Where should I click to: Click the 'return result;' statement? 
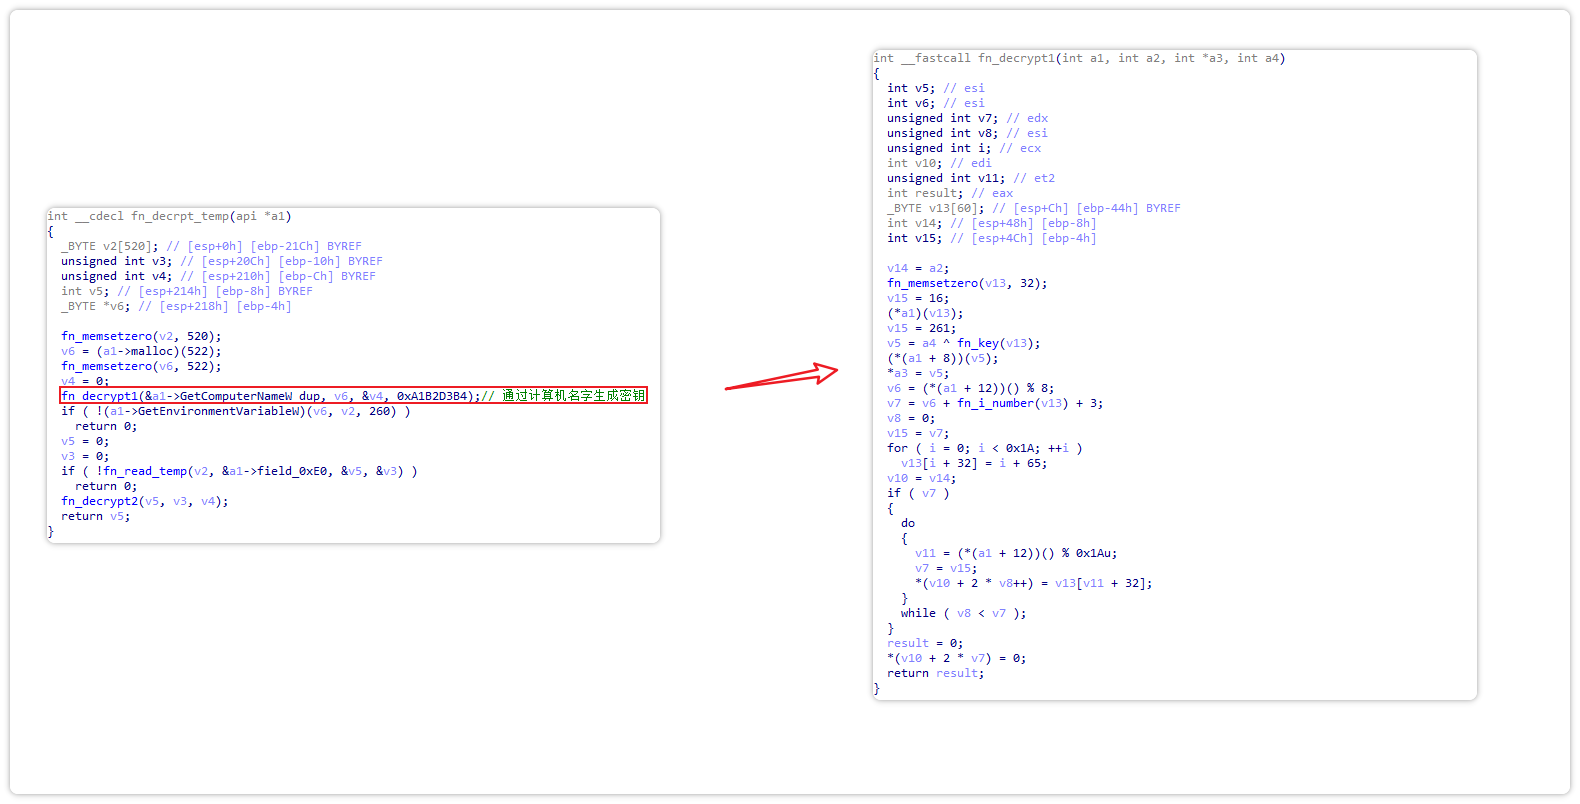[x=935, y=673]
